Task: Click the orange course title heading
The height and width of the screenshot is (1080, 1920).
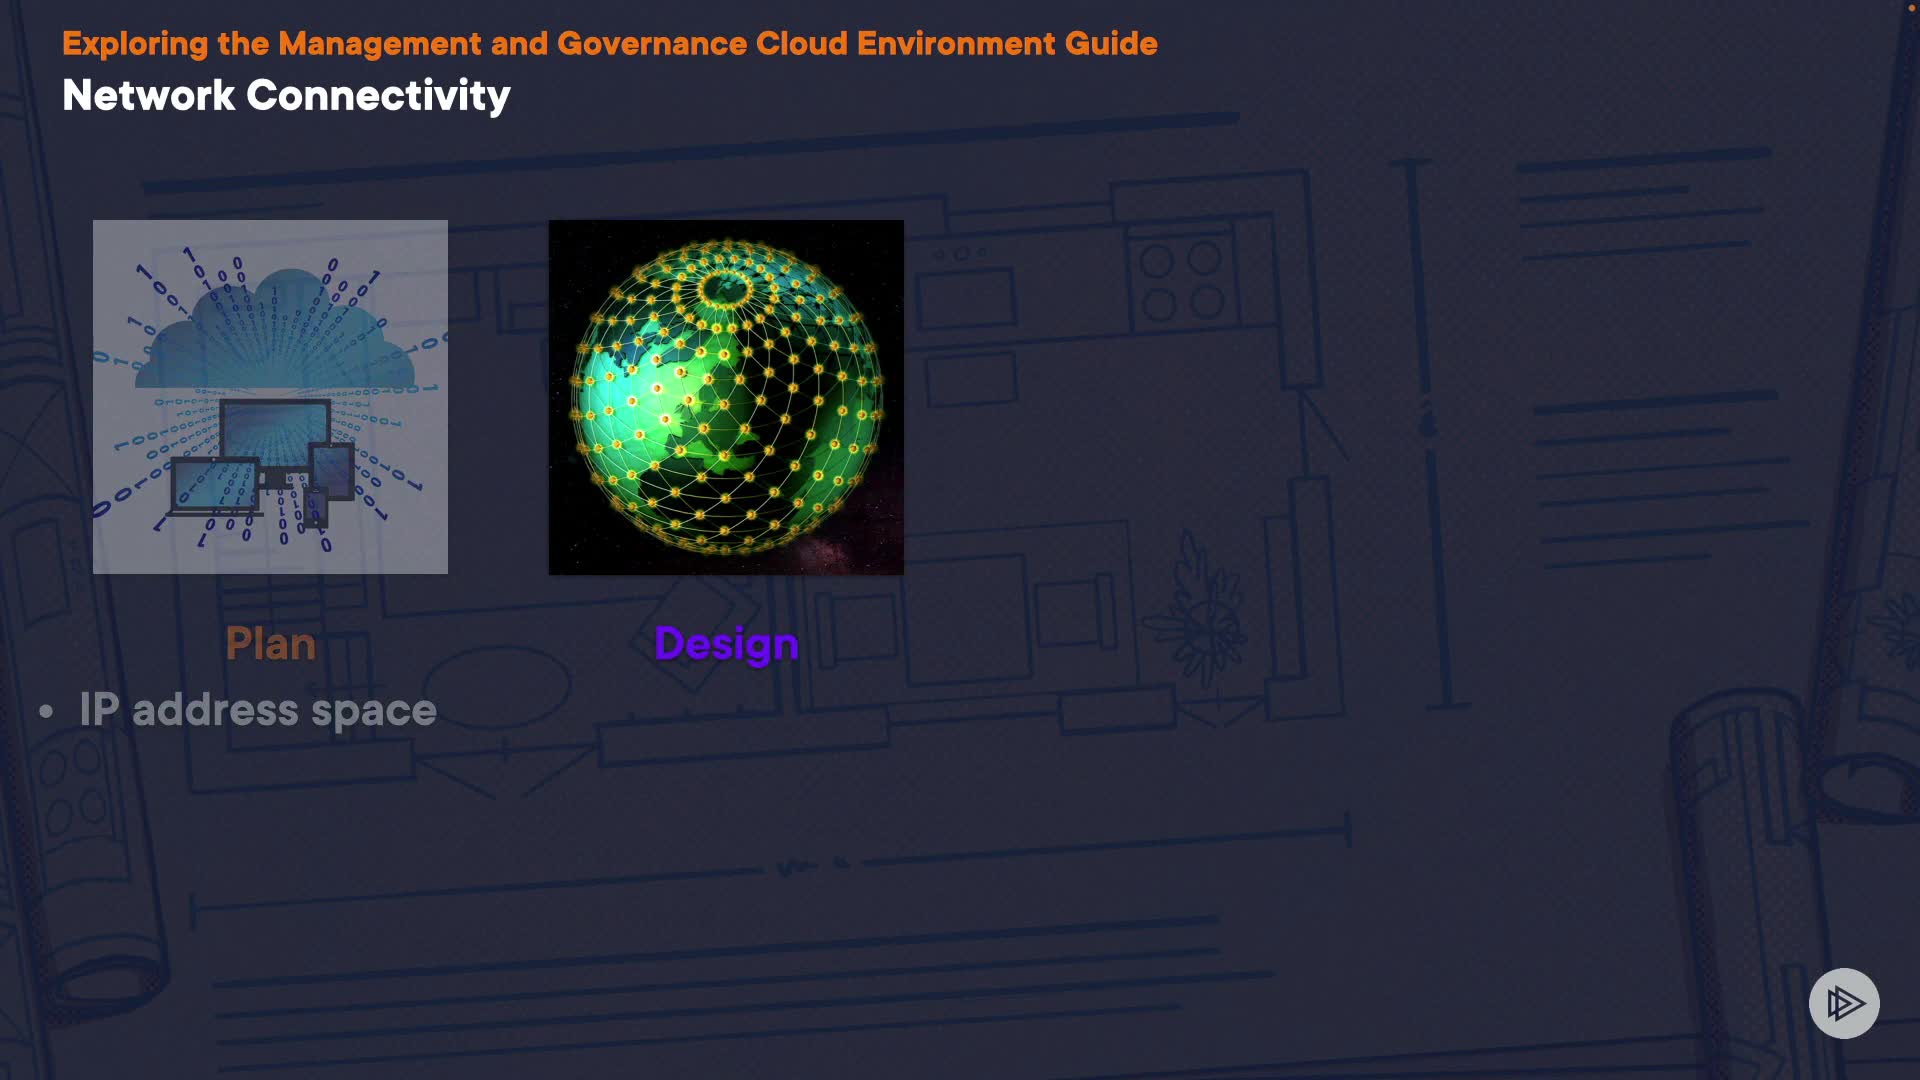Action: 609,43
